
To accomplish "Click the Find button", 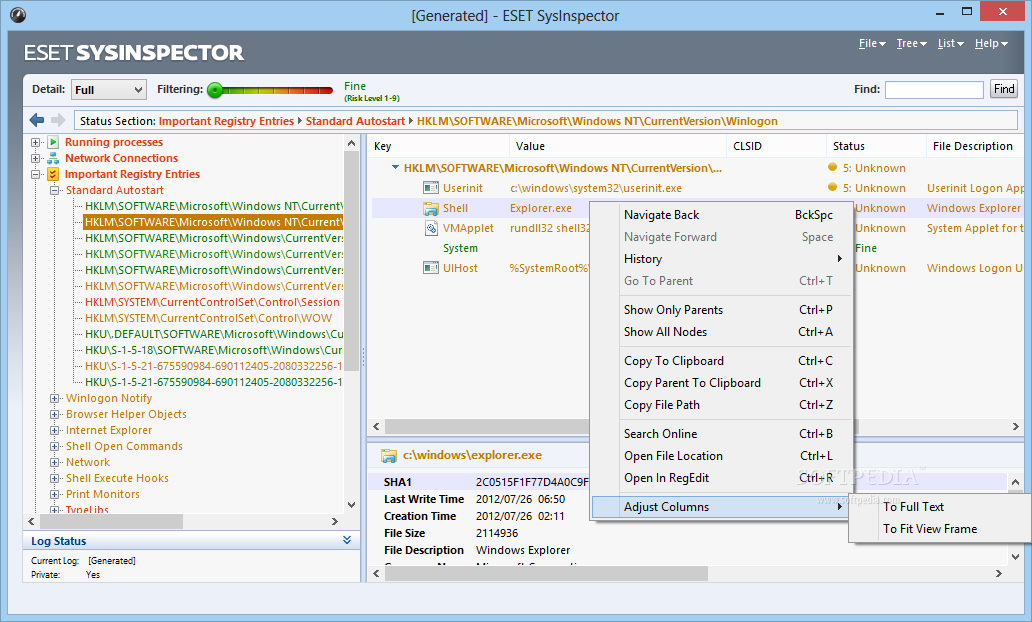I will [1004, 89].
